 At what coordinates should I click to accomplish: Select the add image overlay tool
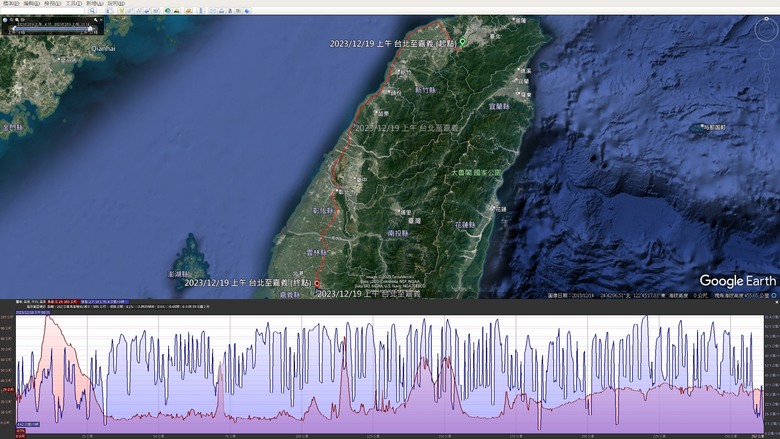click(x=147, y=10)
